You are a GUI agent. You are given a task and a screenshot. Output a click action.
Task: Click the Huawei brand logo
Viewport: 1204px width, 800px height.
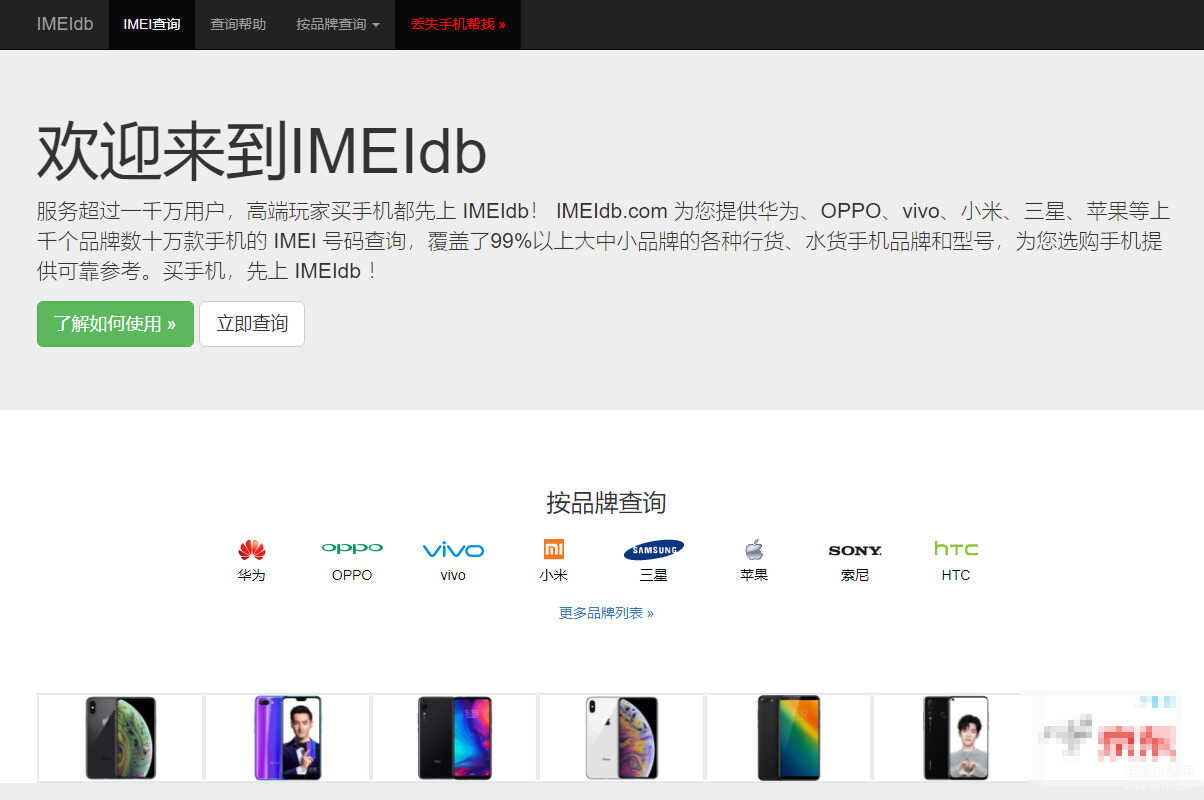pos(252,550)
